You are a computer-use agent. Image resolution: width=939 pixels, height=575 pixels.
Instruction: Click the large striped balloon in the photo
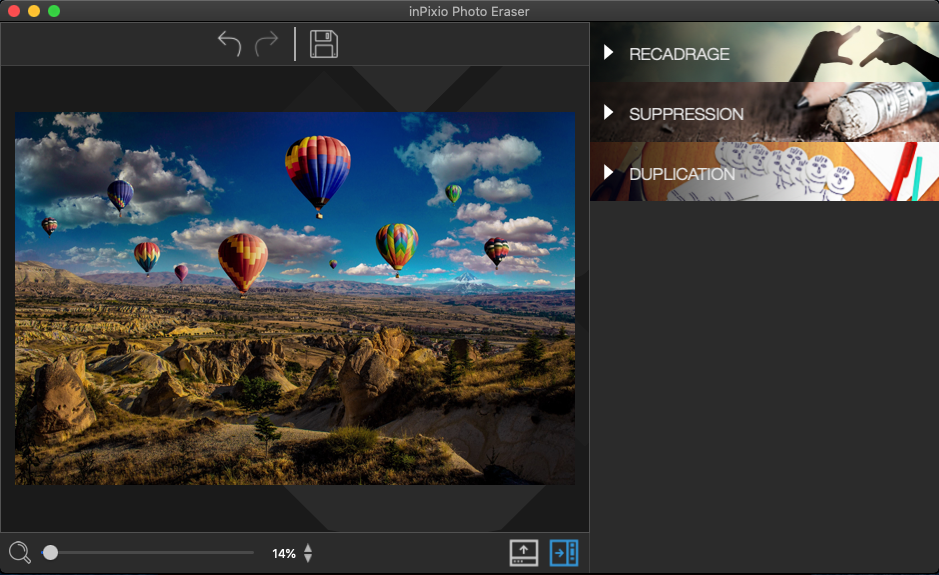pyautogui.click(x=318, y=170)
